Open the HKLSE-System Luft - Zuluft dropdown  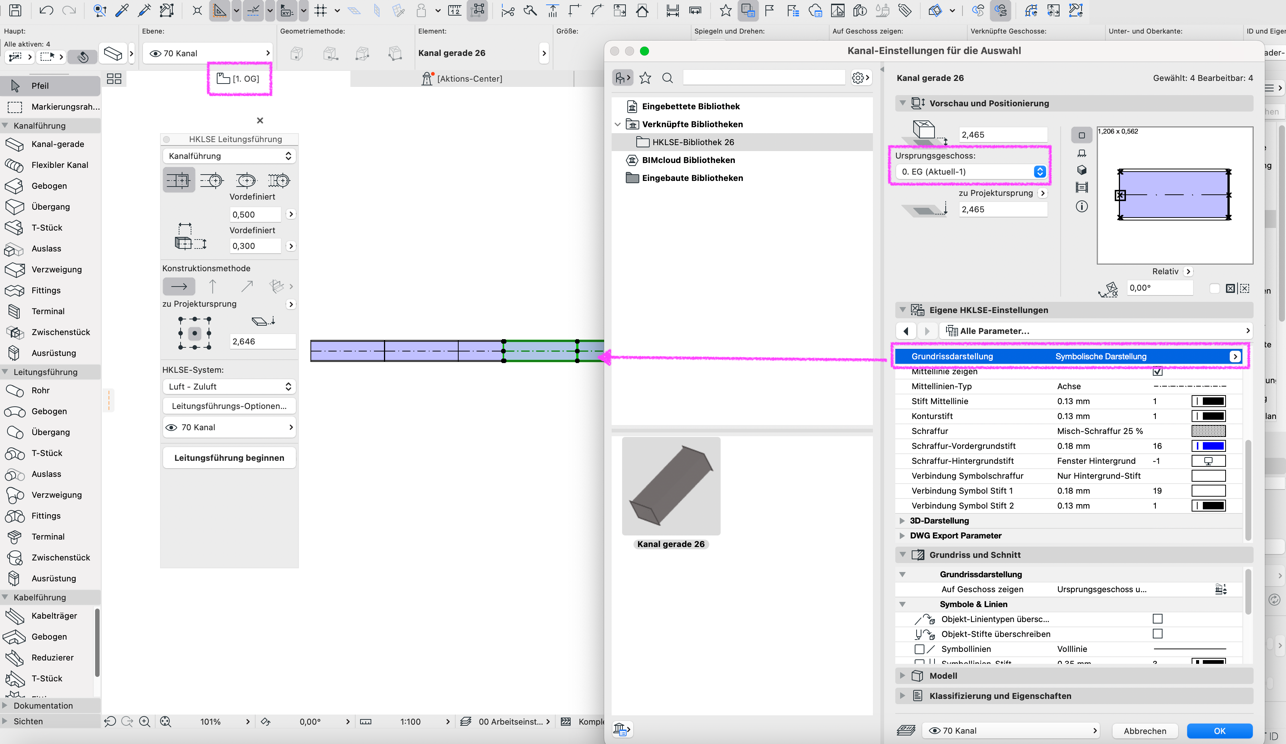click(229, 386)
